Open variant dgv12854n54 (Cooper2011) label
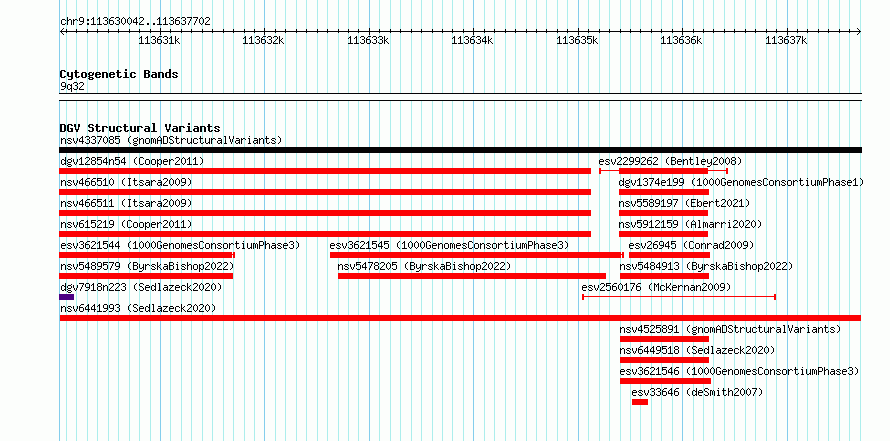Image resolution: width=890 pixels, height=441 pixels. (x=132, y=161)
